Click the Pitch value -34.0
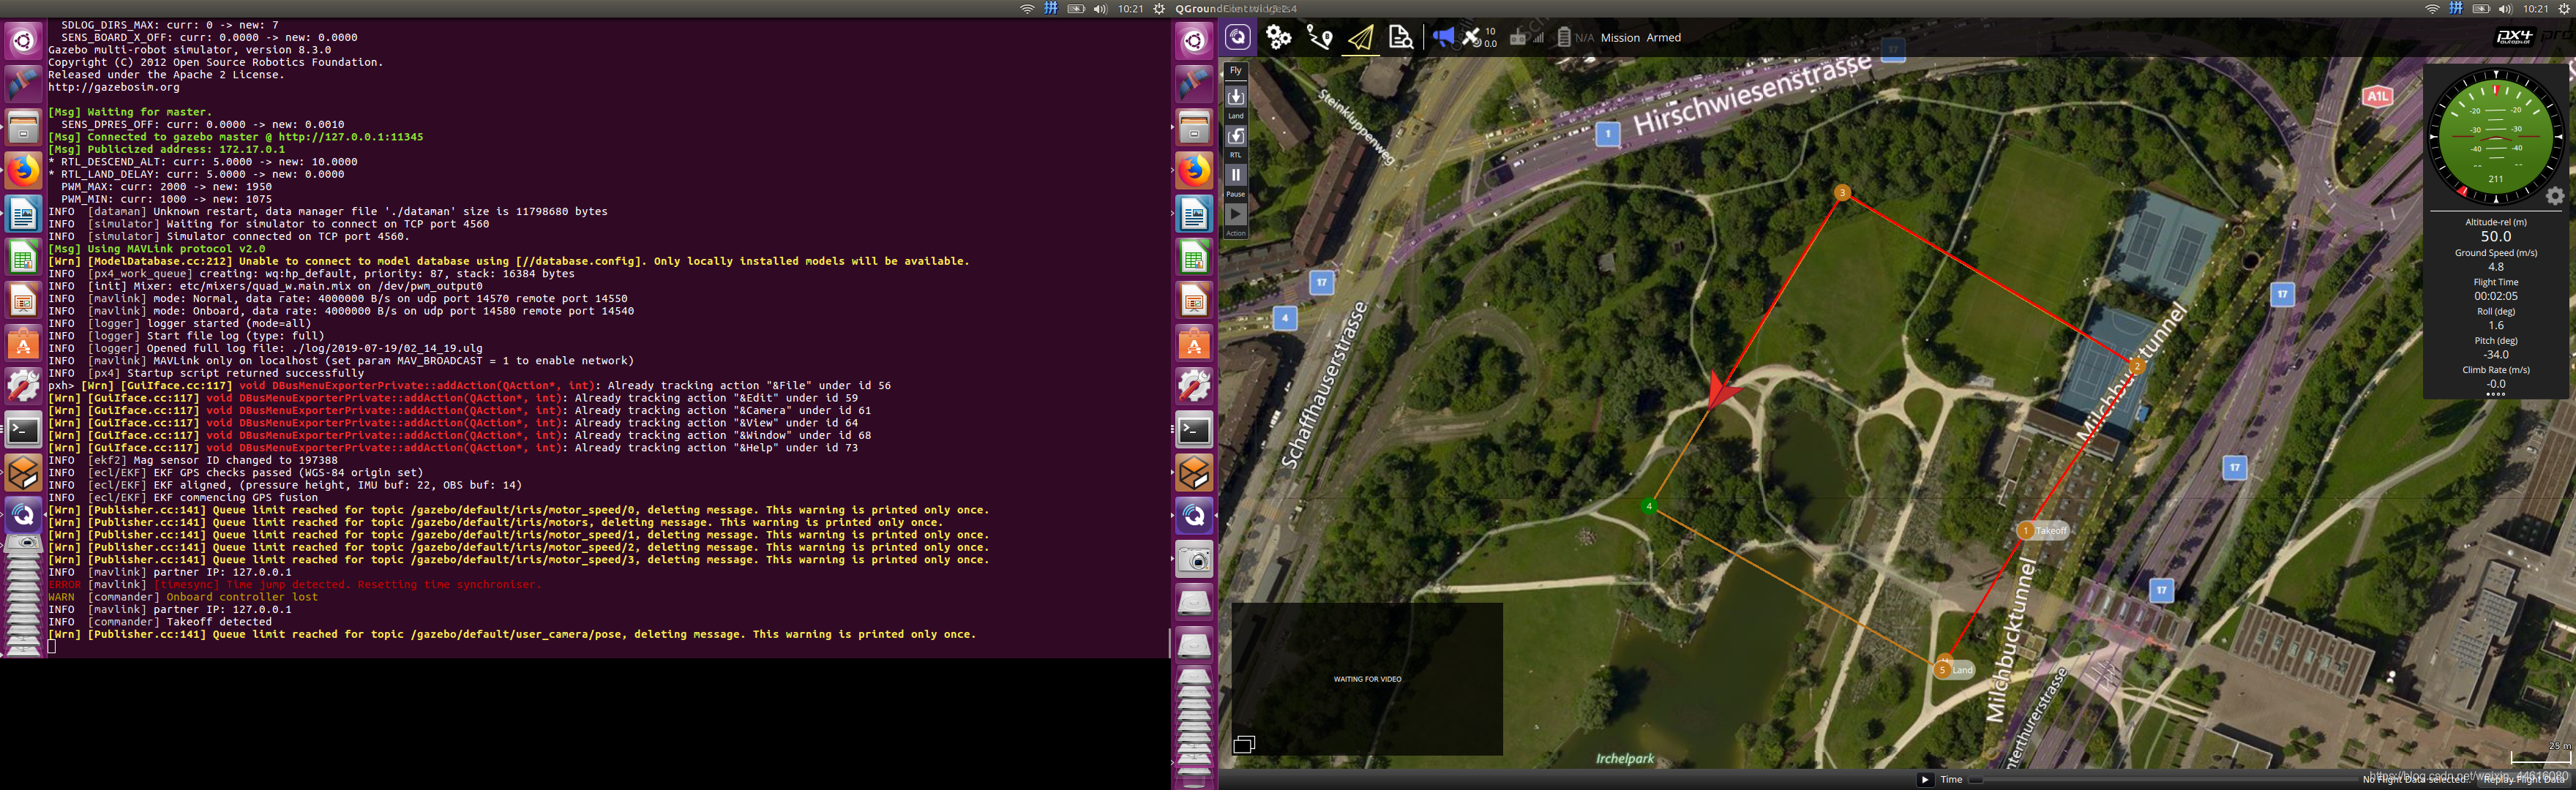2576x790 pixels. click(2495, 354)
